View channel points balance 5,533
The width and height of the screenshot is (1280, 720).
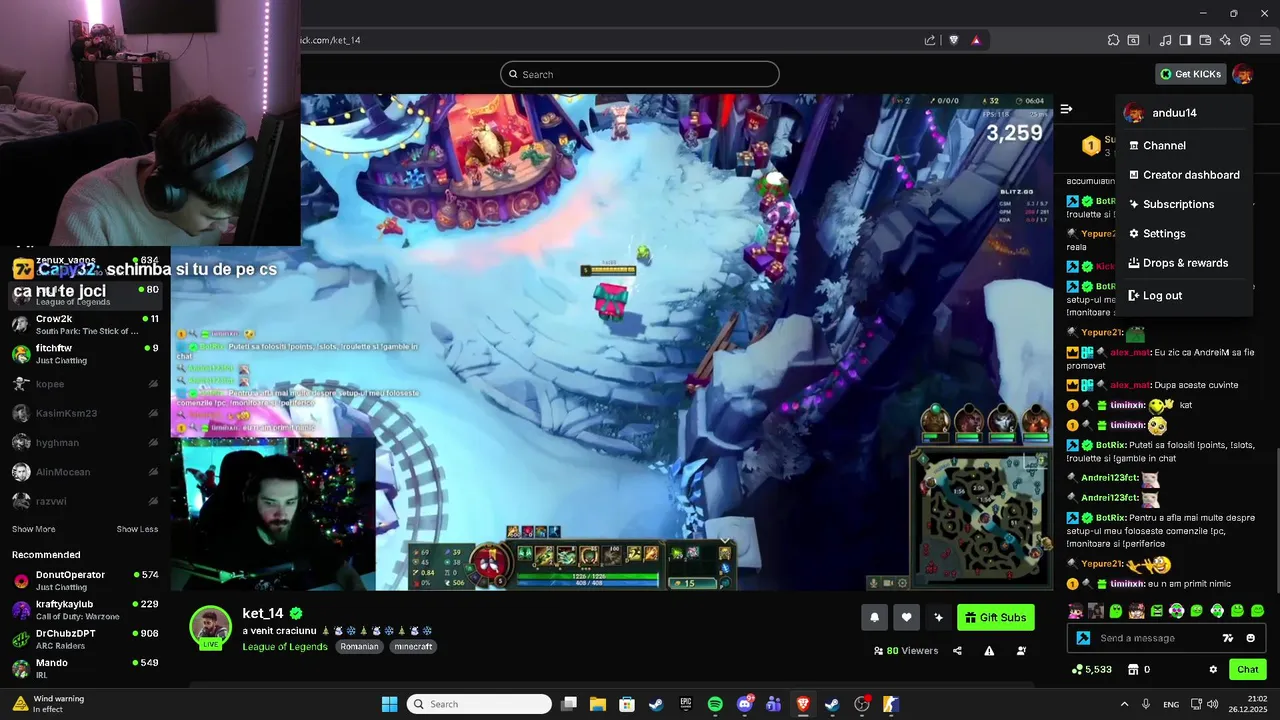click(x=1091, y=670)
